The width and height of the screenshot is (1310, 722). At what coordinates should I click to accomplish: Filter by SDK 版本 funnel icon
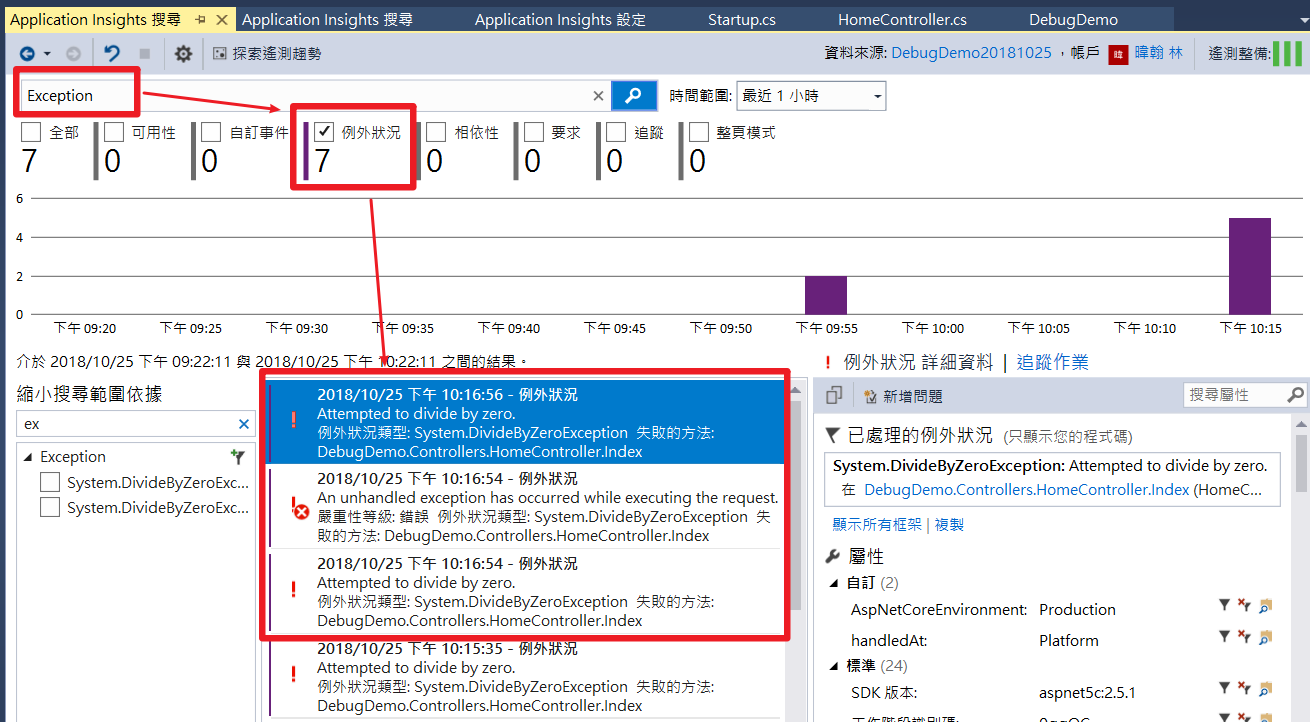pos(1224,688)
